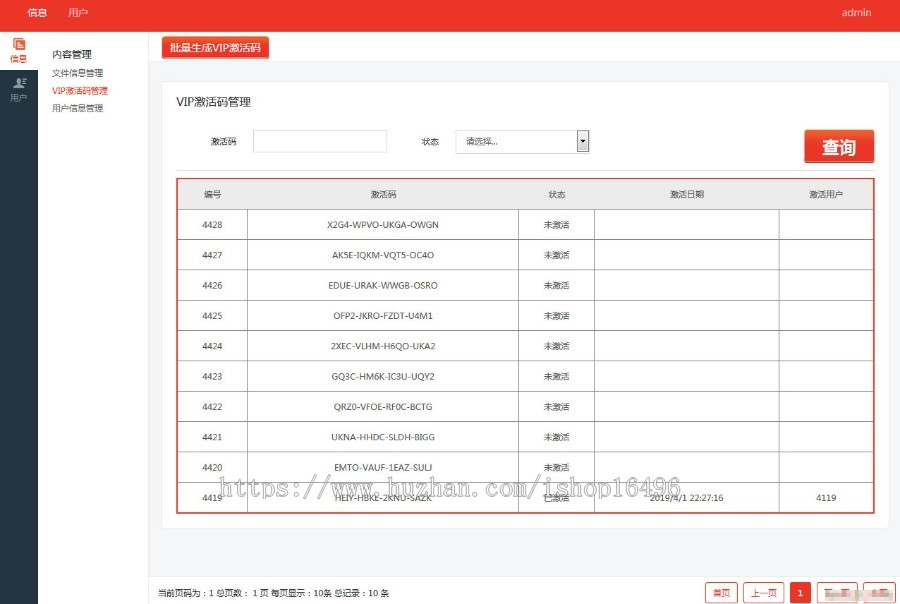900x604 pixels.
Task: Select VIP激活码管理 in the sidebar
Action: click(81, 90)
